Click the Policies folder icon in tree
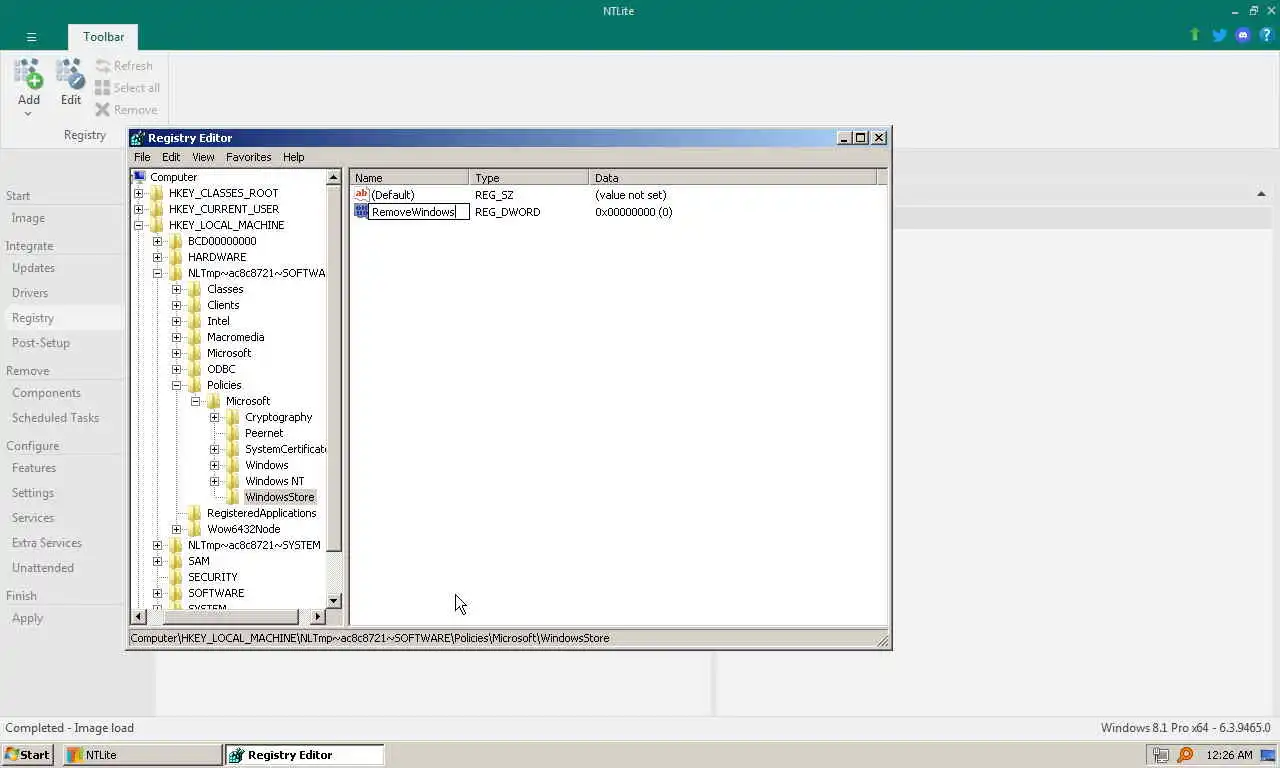The height and width of the screenshot is (768, 1280). pos(196,385)
